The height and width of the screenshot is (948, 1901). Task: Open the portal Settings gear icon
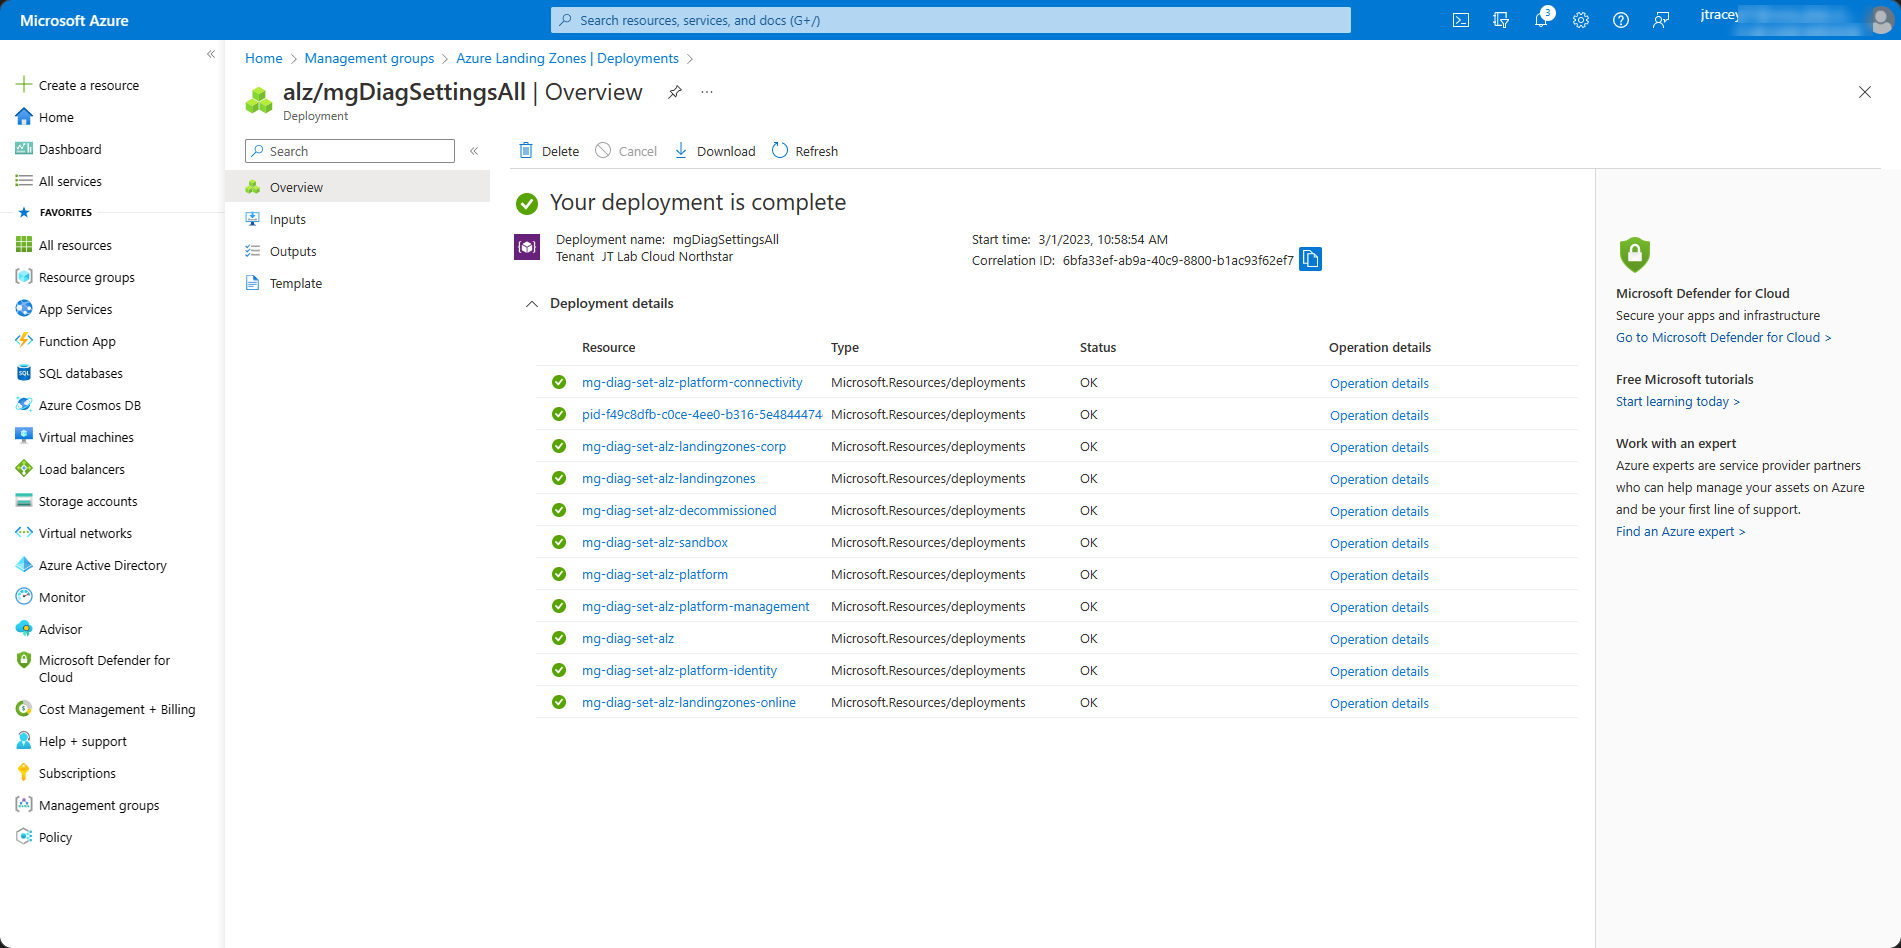coord(1580,19)
